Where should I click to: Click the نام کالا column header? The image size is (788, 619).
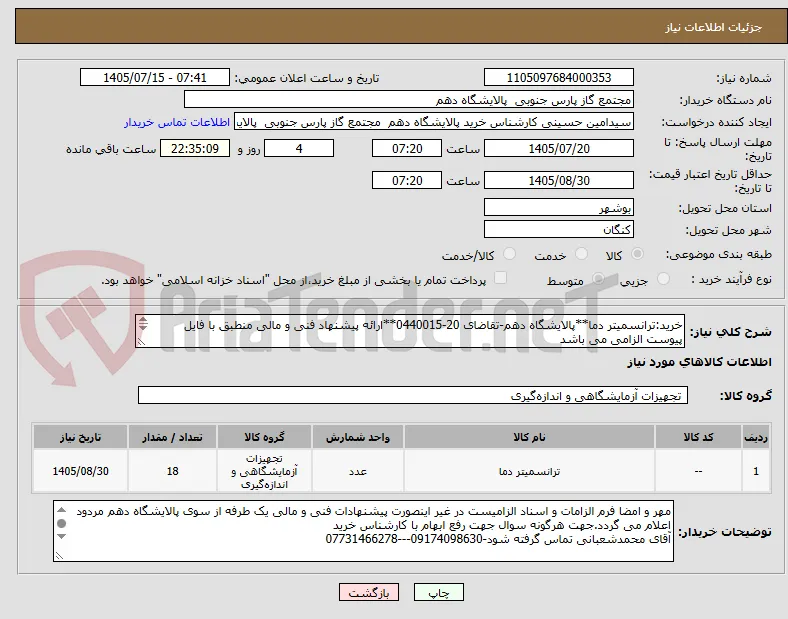[x=529, y=437]
